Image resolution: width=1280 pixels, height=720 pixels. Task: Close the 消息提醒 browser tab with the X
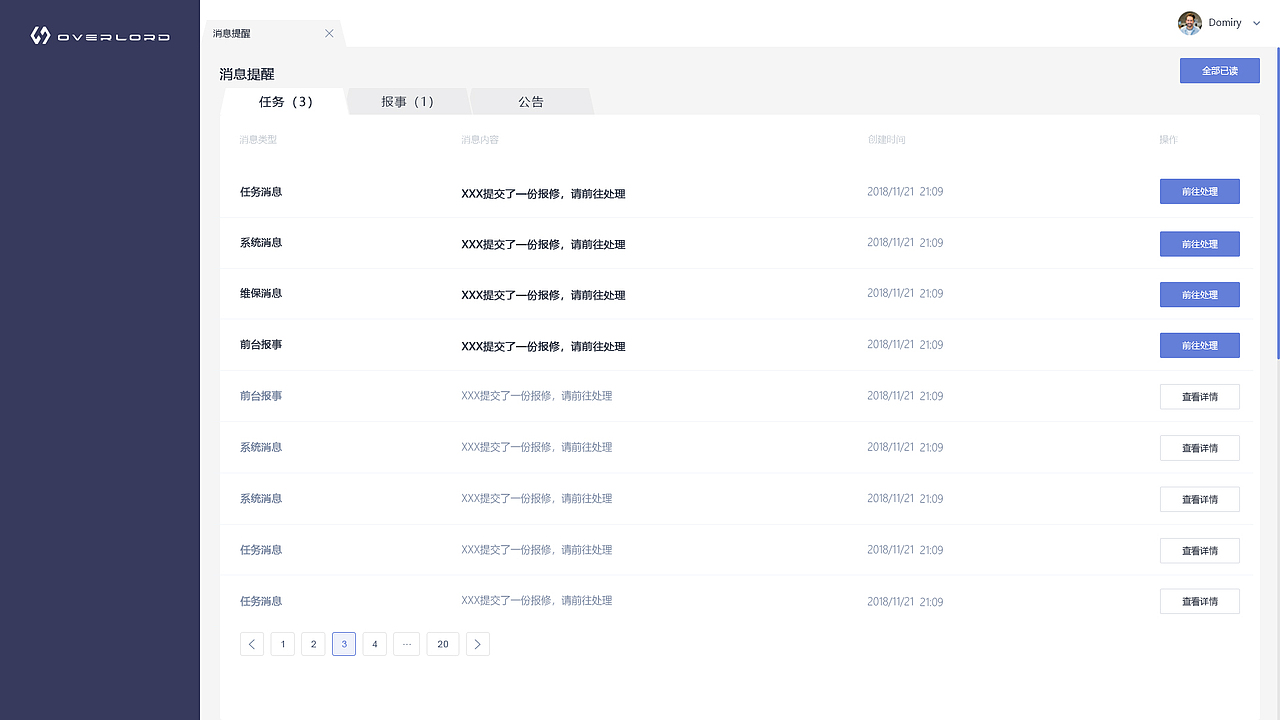pos(329,32)
